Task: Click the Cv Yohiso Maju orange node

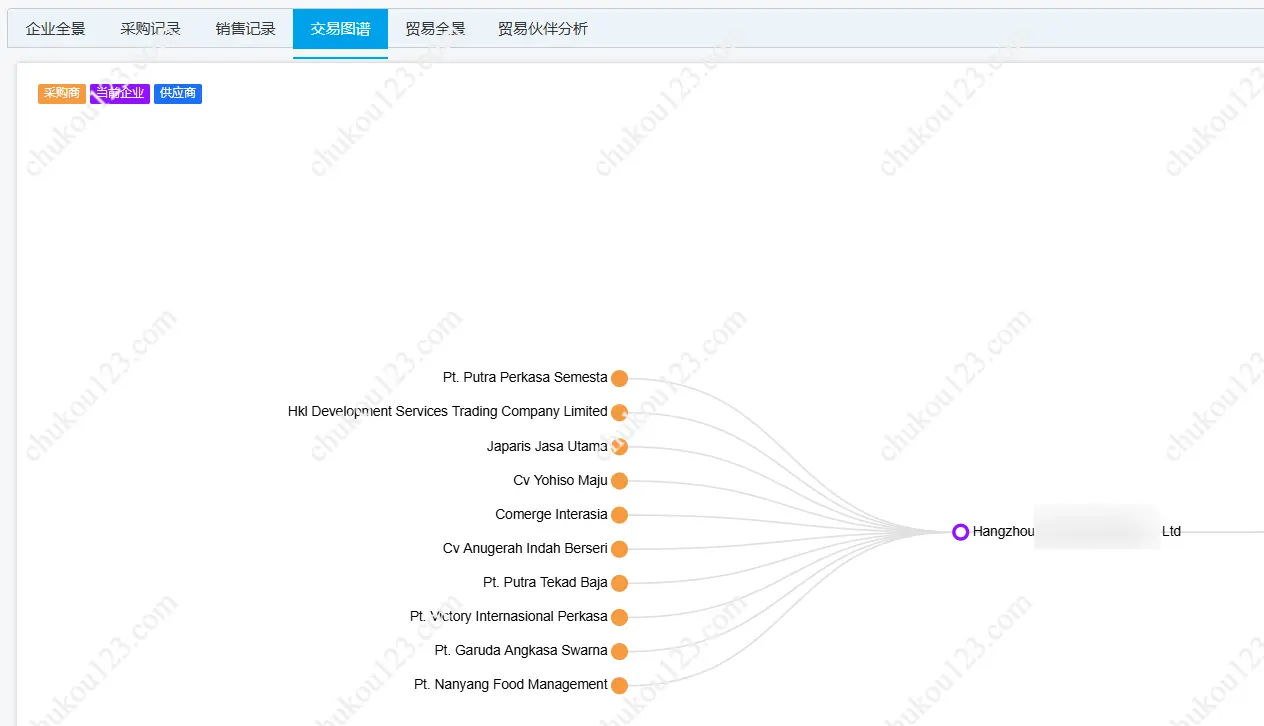Action: pyautogui.click(x=619, y=481)
